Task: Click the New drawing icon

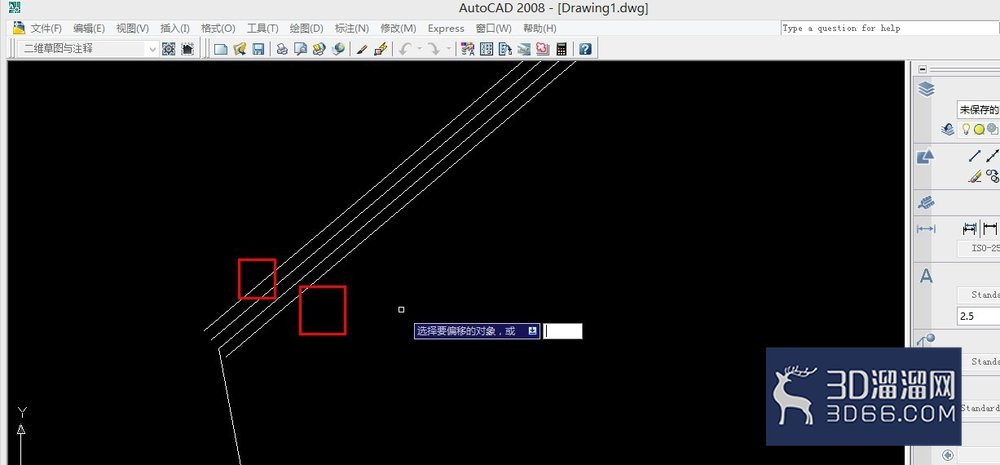Action: pos(221,49)
